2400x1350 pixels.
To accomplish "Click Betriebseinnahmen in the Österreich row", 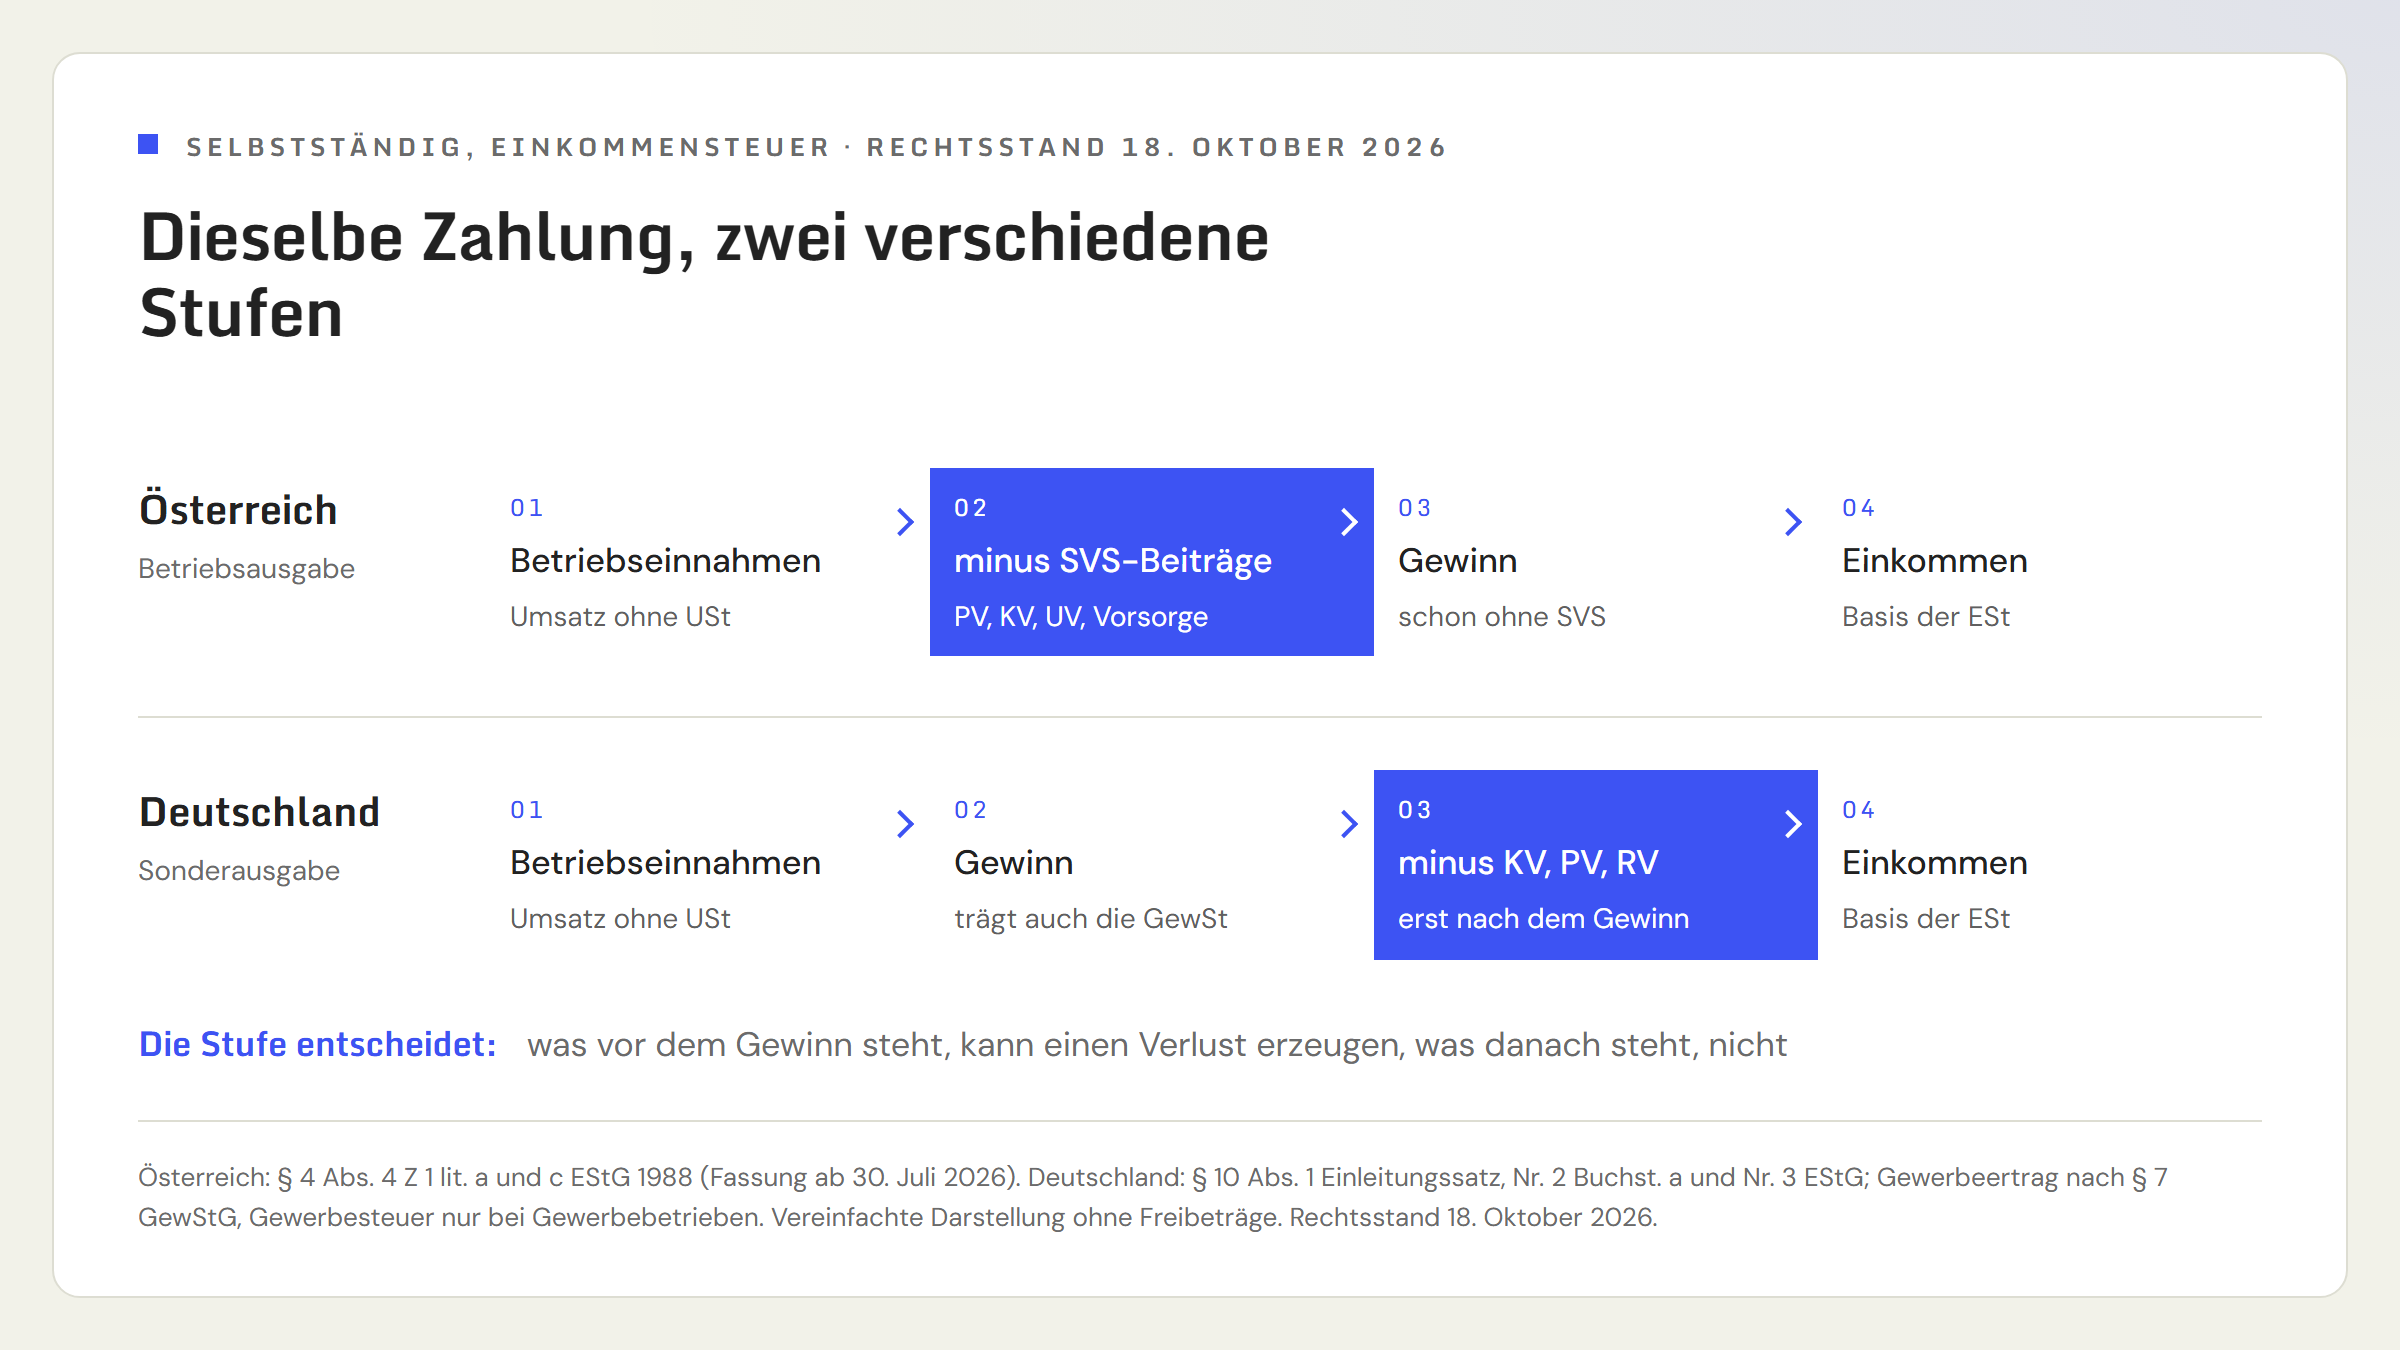I will coord(665,561).
